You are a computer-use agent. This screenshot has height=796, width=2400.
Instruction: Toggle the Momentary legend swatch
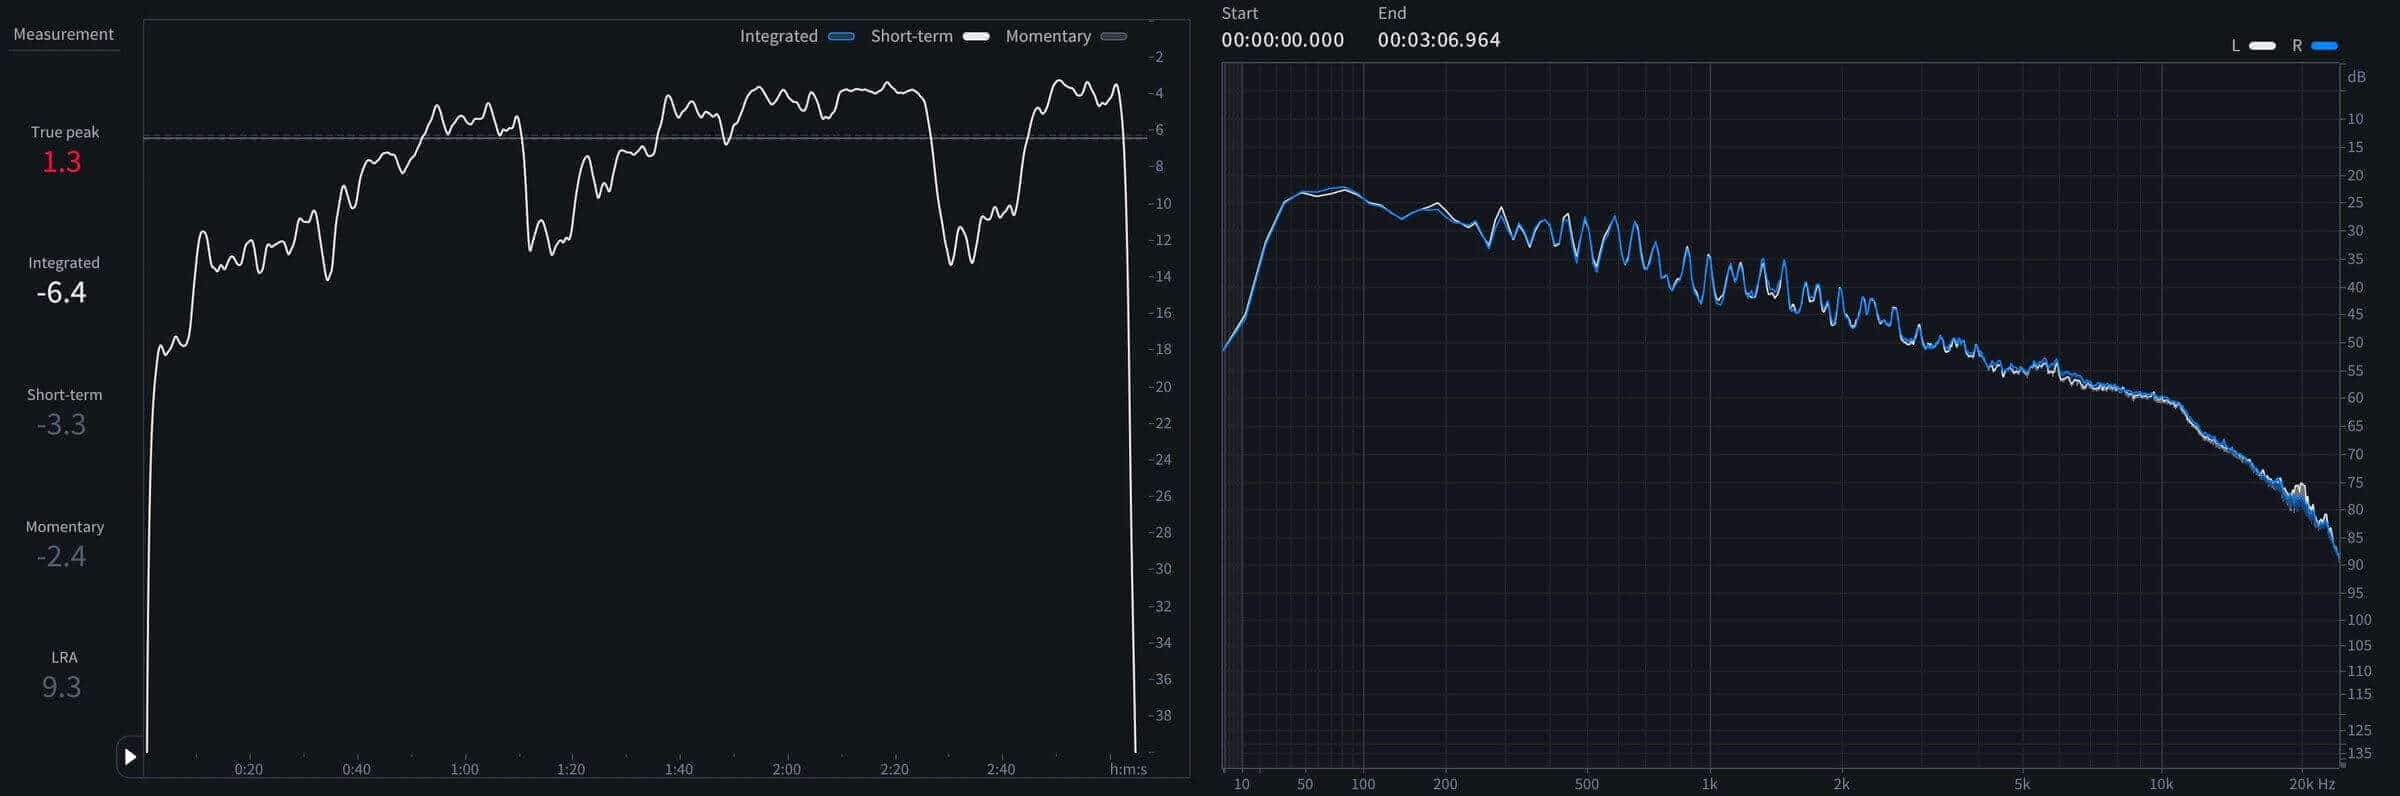(x=1113, y=36)
